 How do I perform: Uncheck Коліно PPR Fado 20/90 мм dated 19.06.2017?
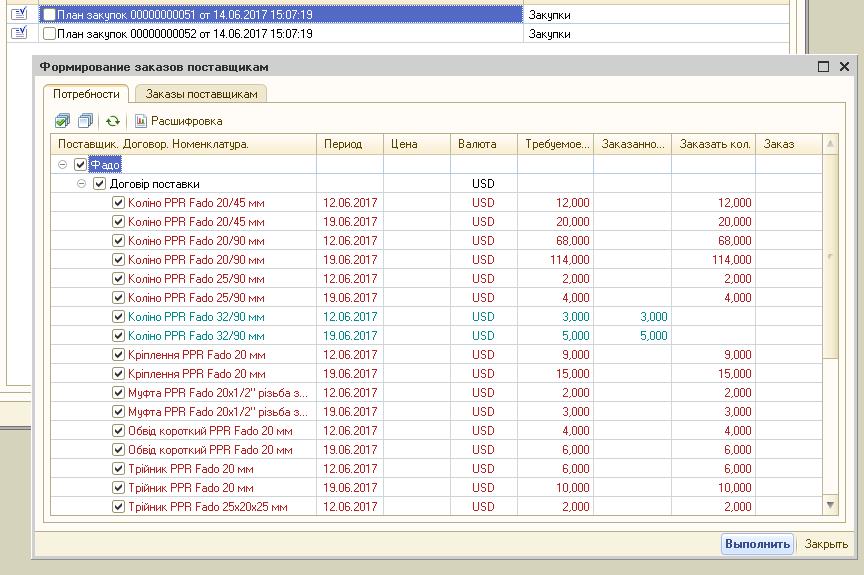tap(118, 259)
